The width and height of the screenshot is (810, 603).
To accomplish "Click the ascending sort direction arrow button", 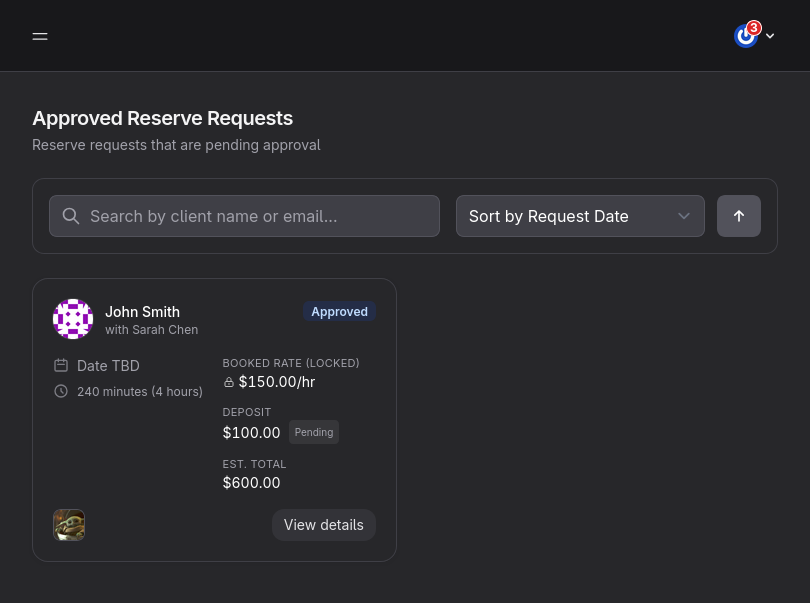I will (739, 216).
